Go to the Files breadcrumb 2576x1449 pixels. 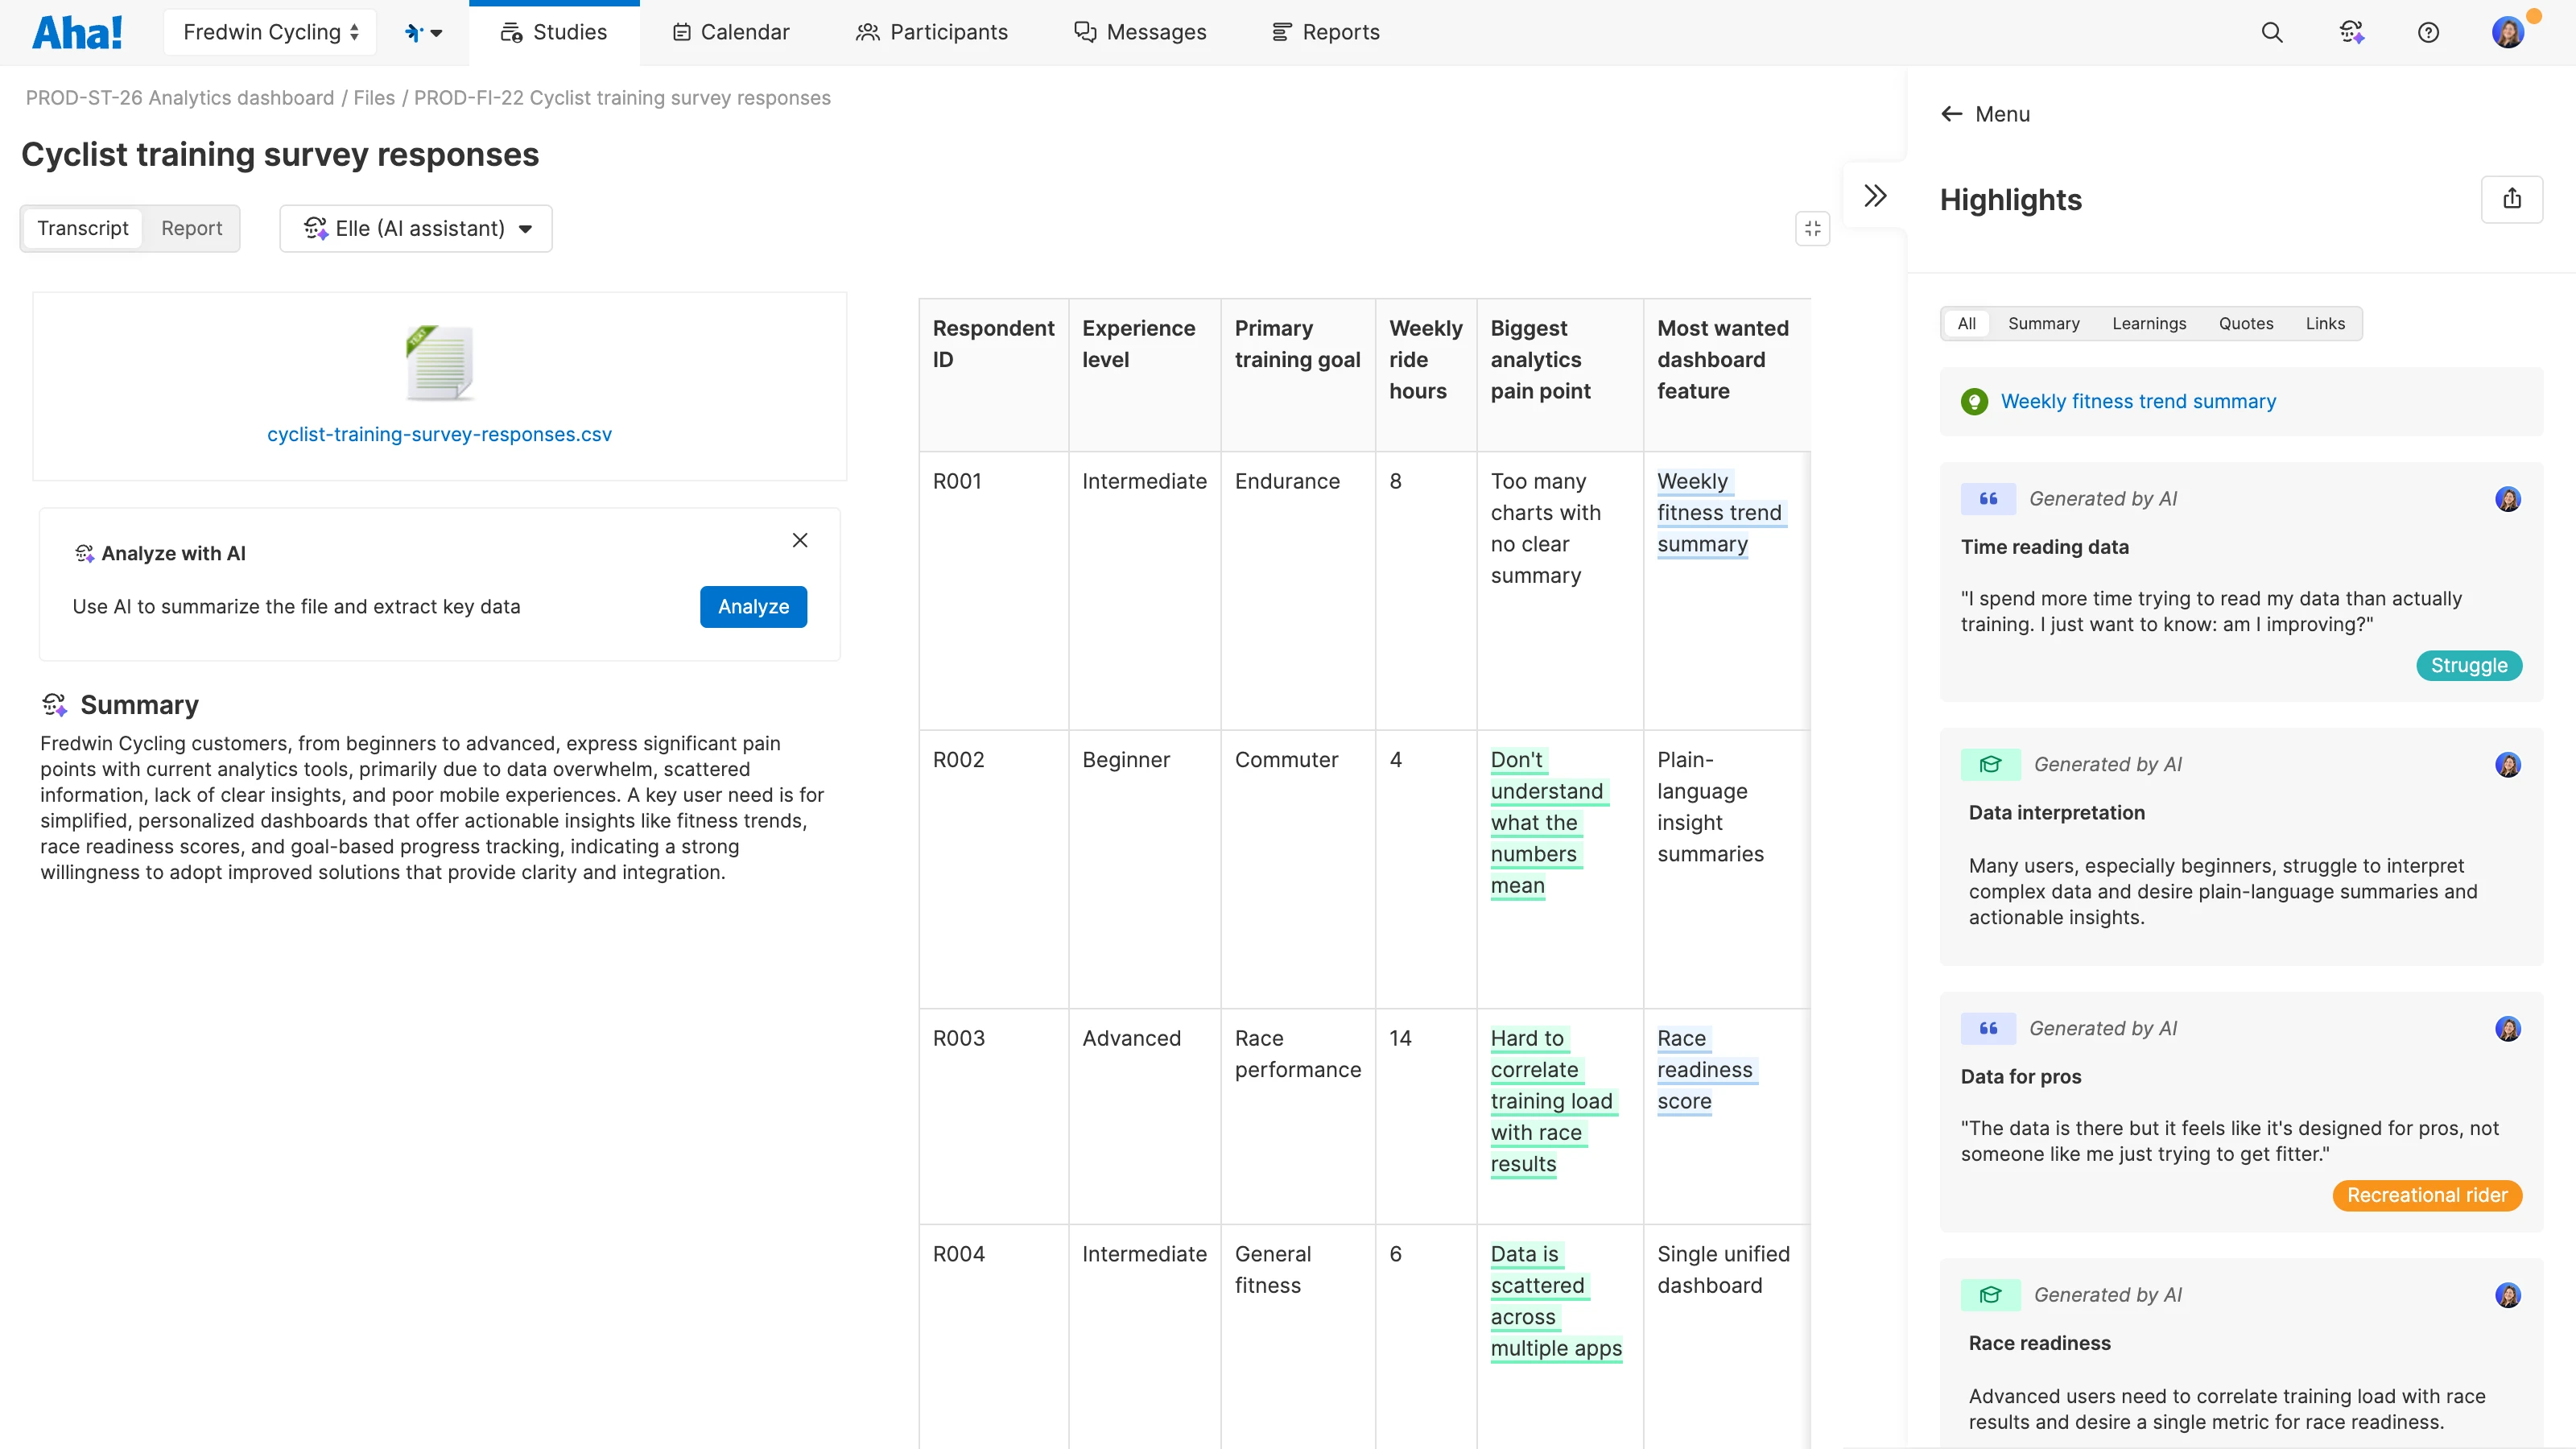[374, 98]
